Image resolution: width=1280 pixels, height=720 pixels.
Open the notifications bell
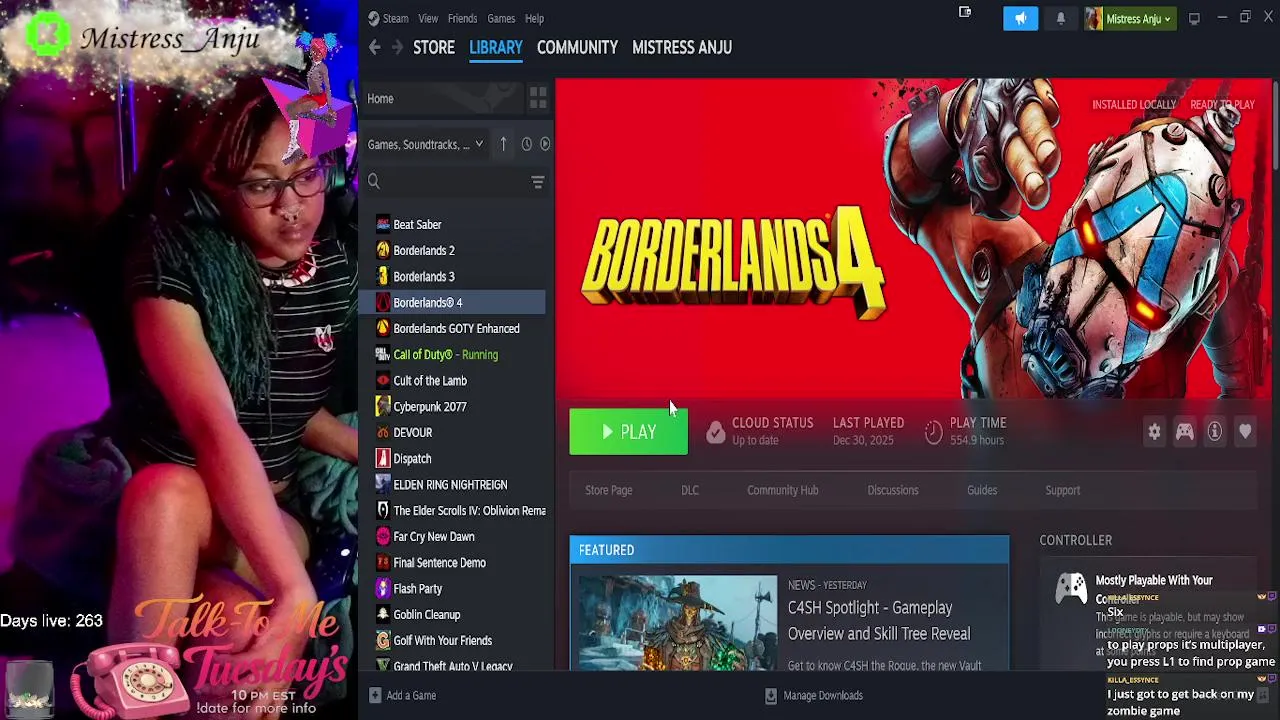(x=1060, y=18)
